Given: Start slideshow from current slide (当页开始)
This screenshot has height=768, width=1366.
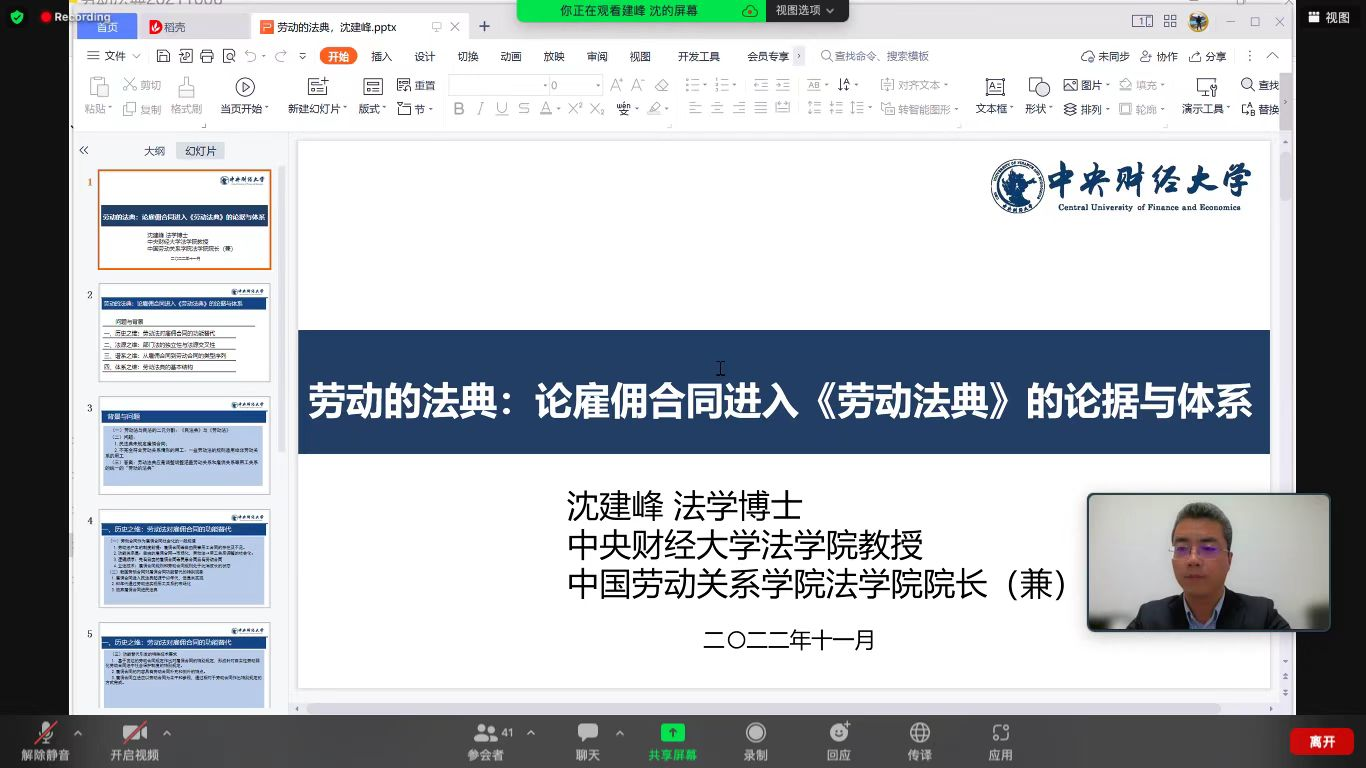Looking at the screenshot, I should point(245,88).
